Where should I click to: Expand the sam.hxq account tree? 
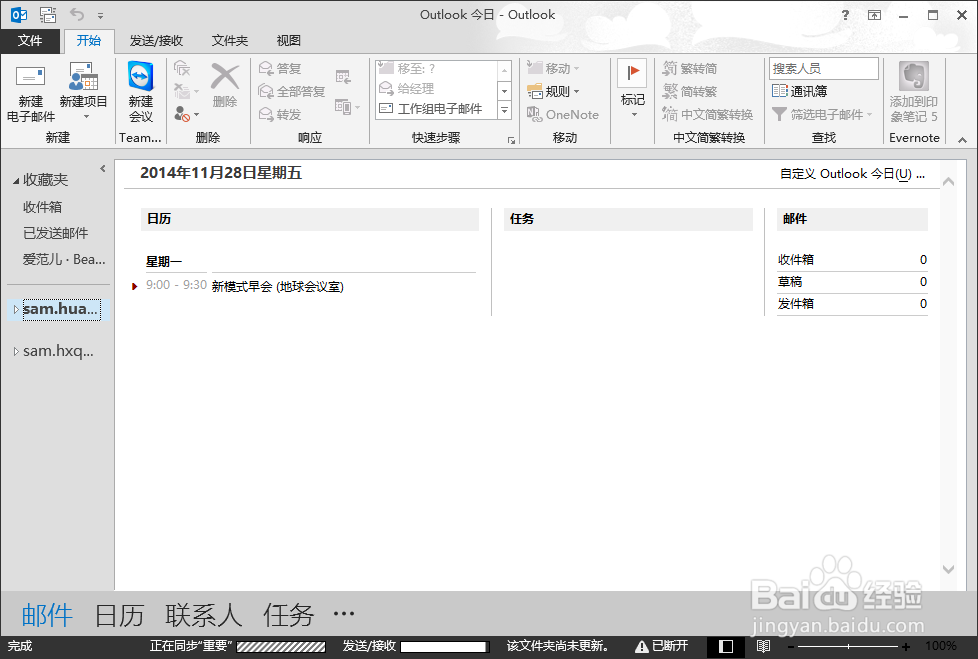[16, 350]
